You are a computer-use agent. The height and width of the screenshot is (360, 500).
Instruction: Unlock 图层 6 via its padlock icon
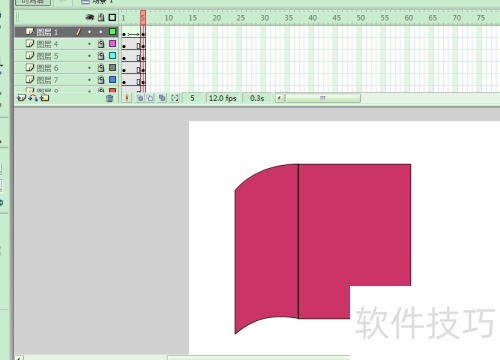coord(101,68)
